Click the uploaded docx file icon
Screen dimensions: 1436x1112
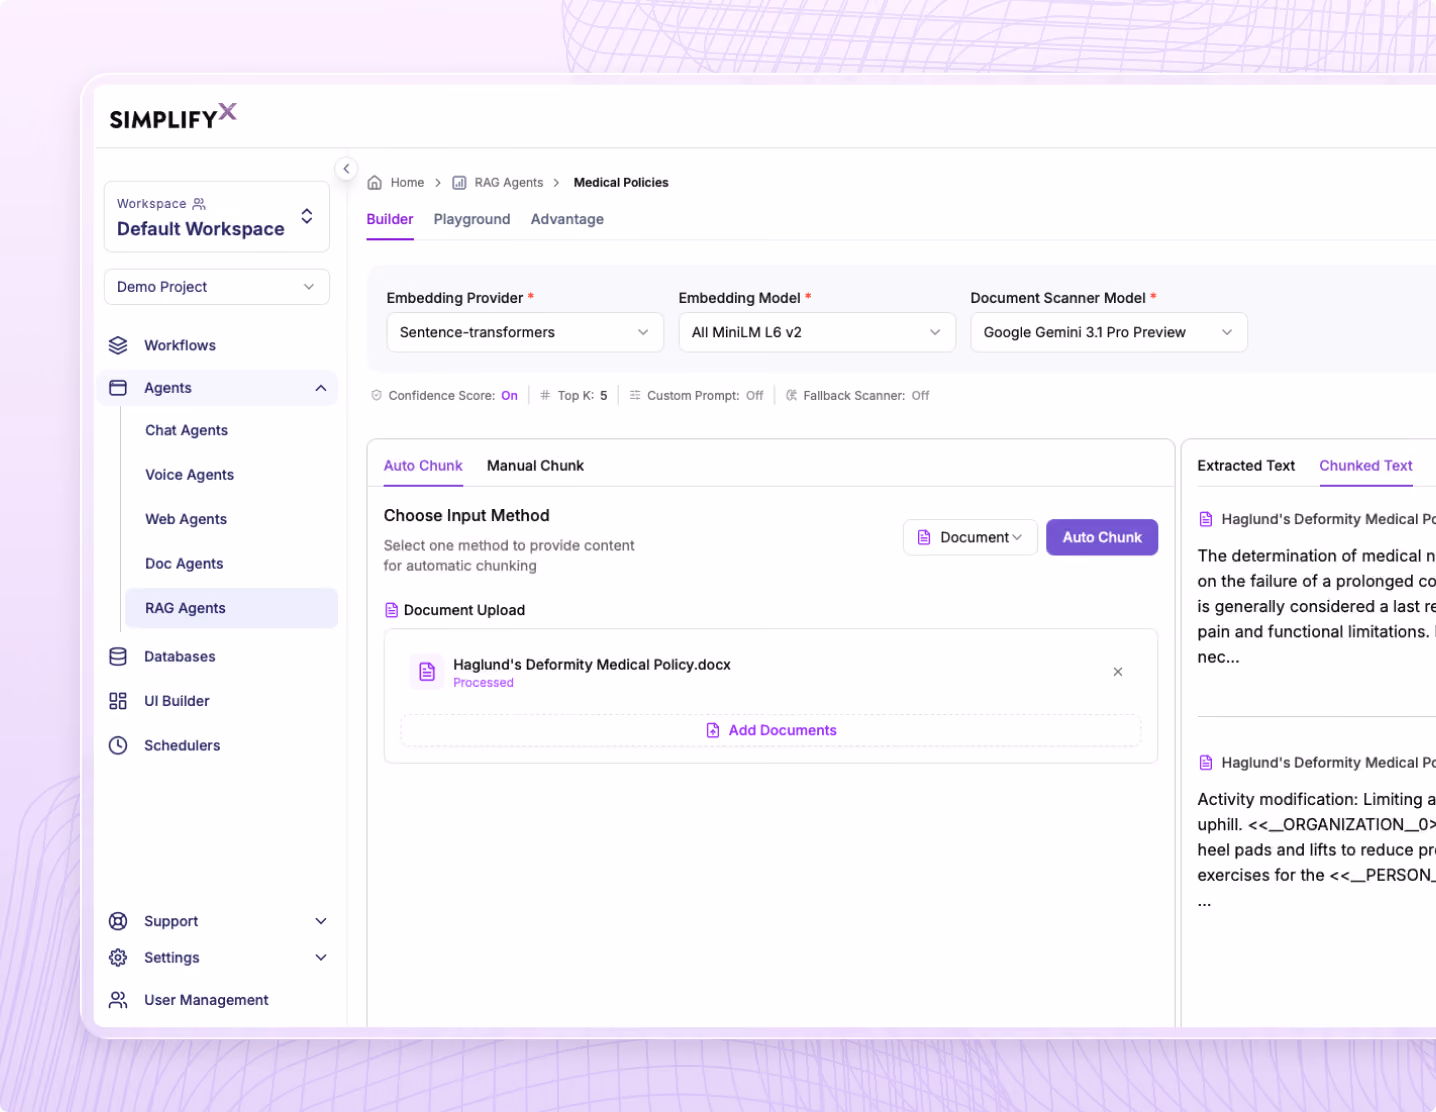[x=427, y=672]
